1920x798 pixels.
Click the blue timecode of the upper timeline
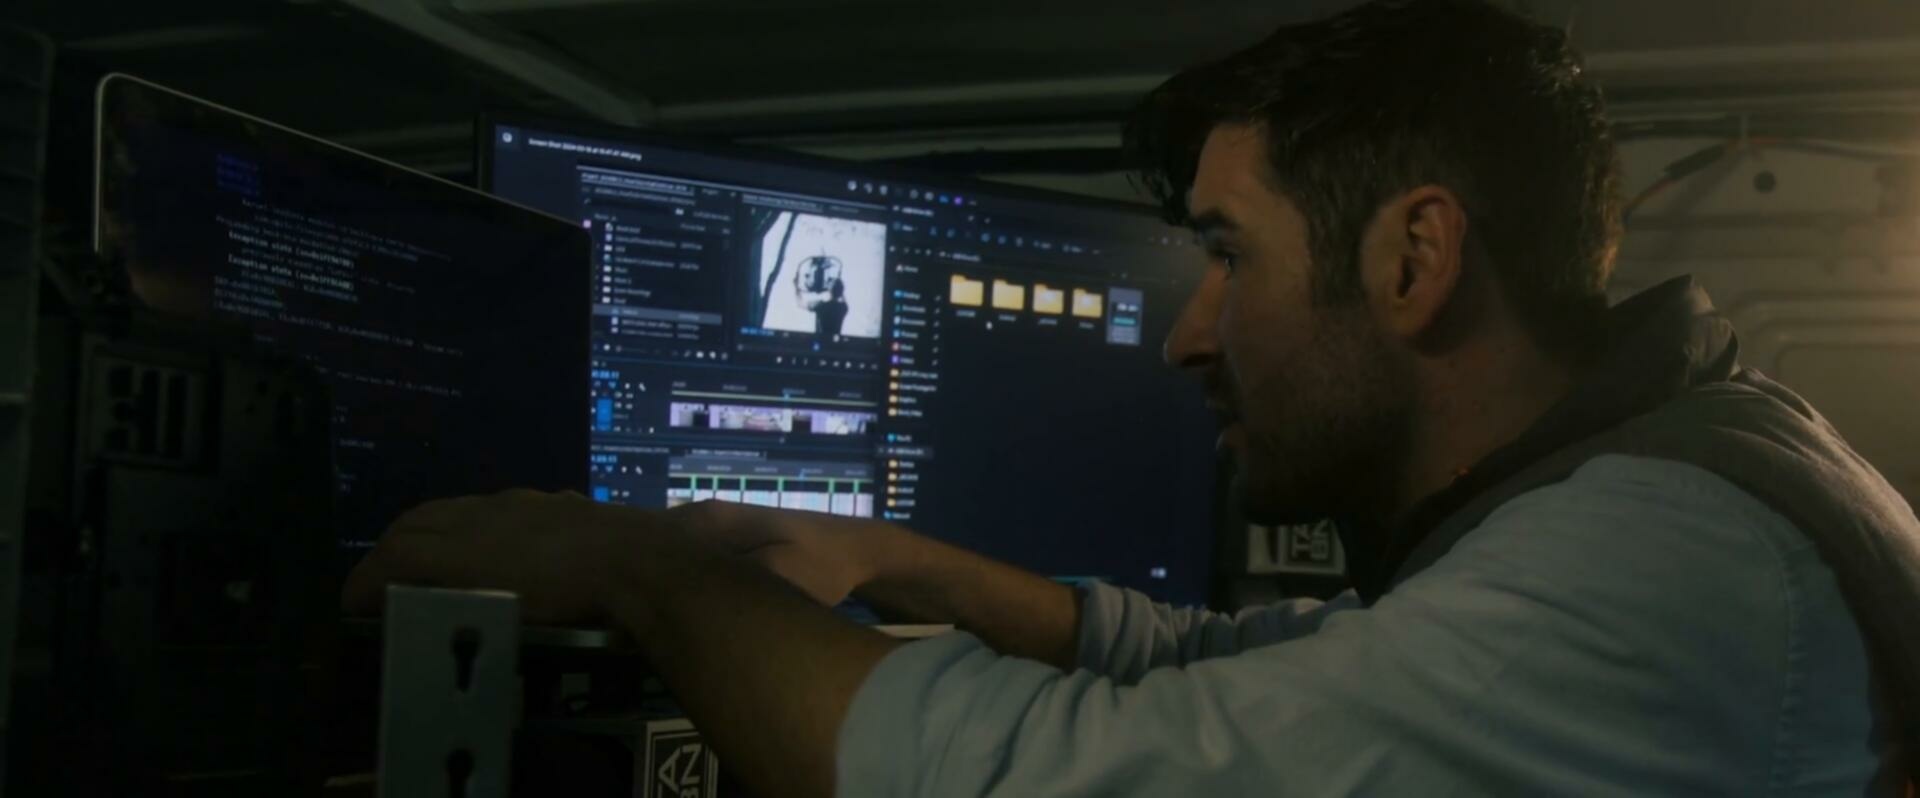coord(606,374)
